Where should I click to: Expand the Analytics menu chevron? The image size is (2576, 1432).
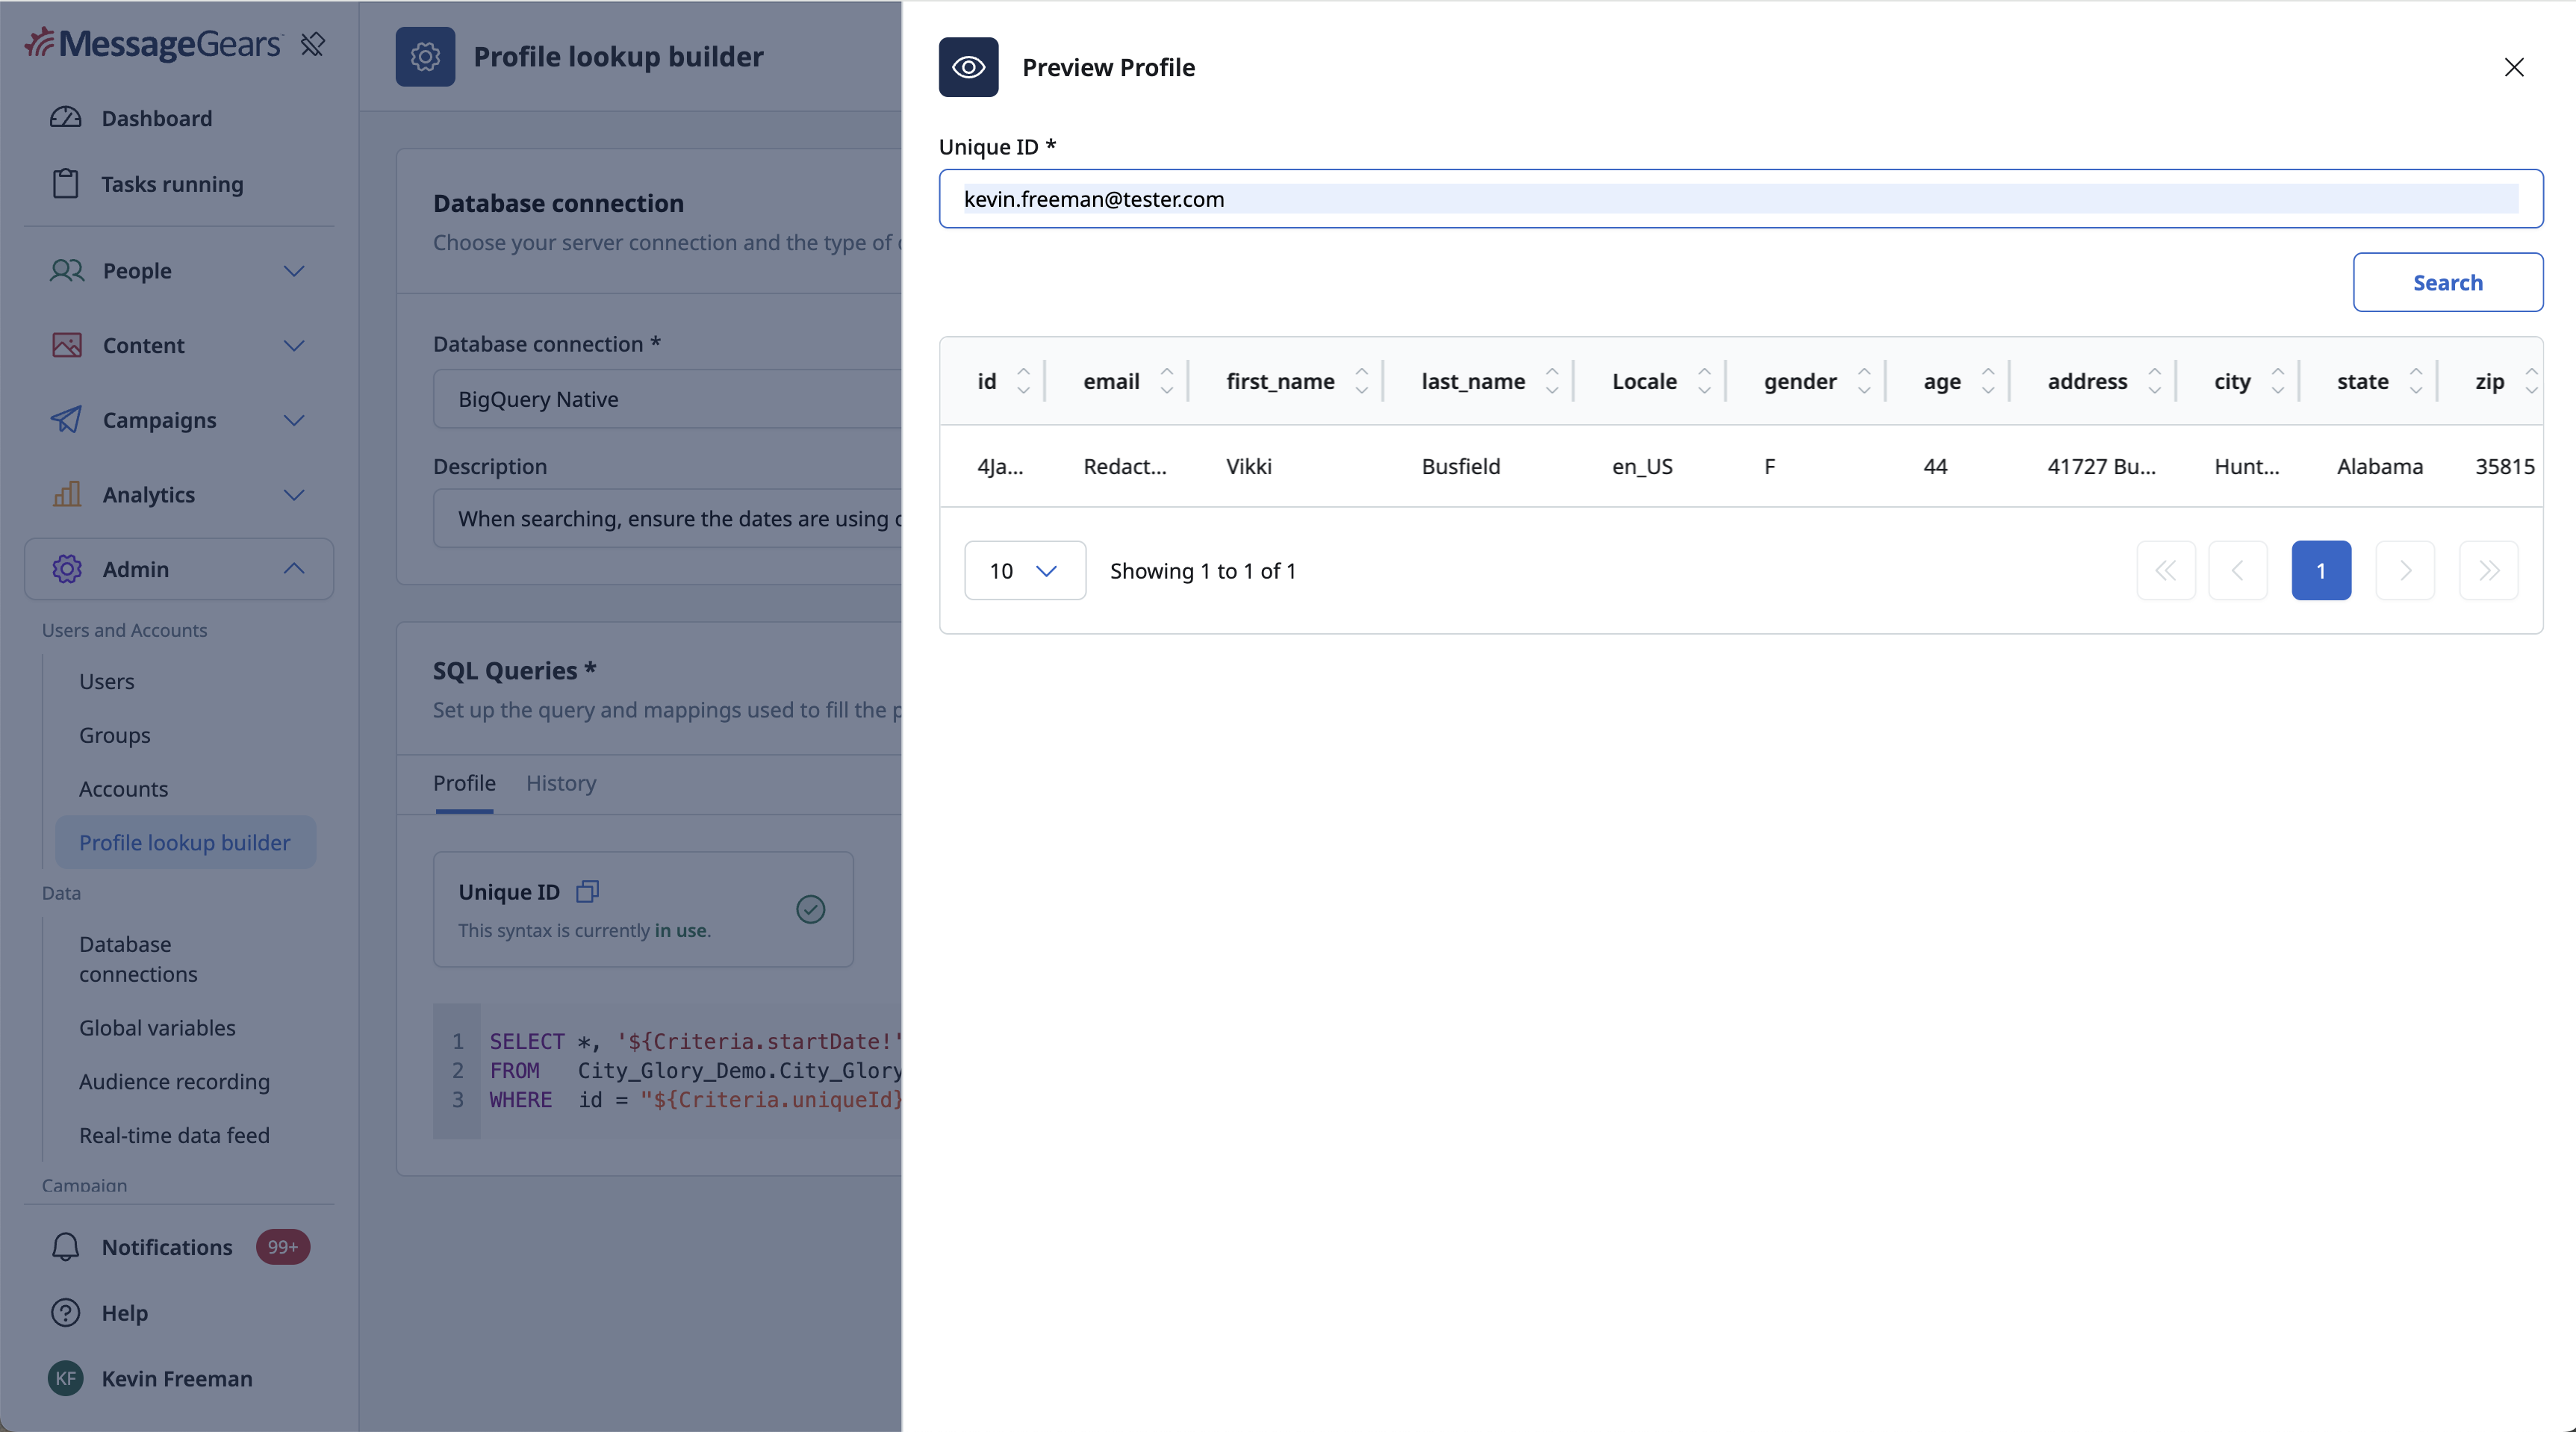tap(294, 494)
